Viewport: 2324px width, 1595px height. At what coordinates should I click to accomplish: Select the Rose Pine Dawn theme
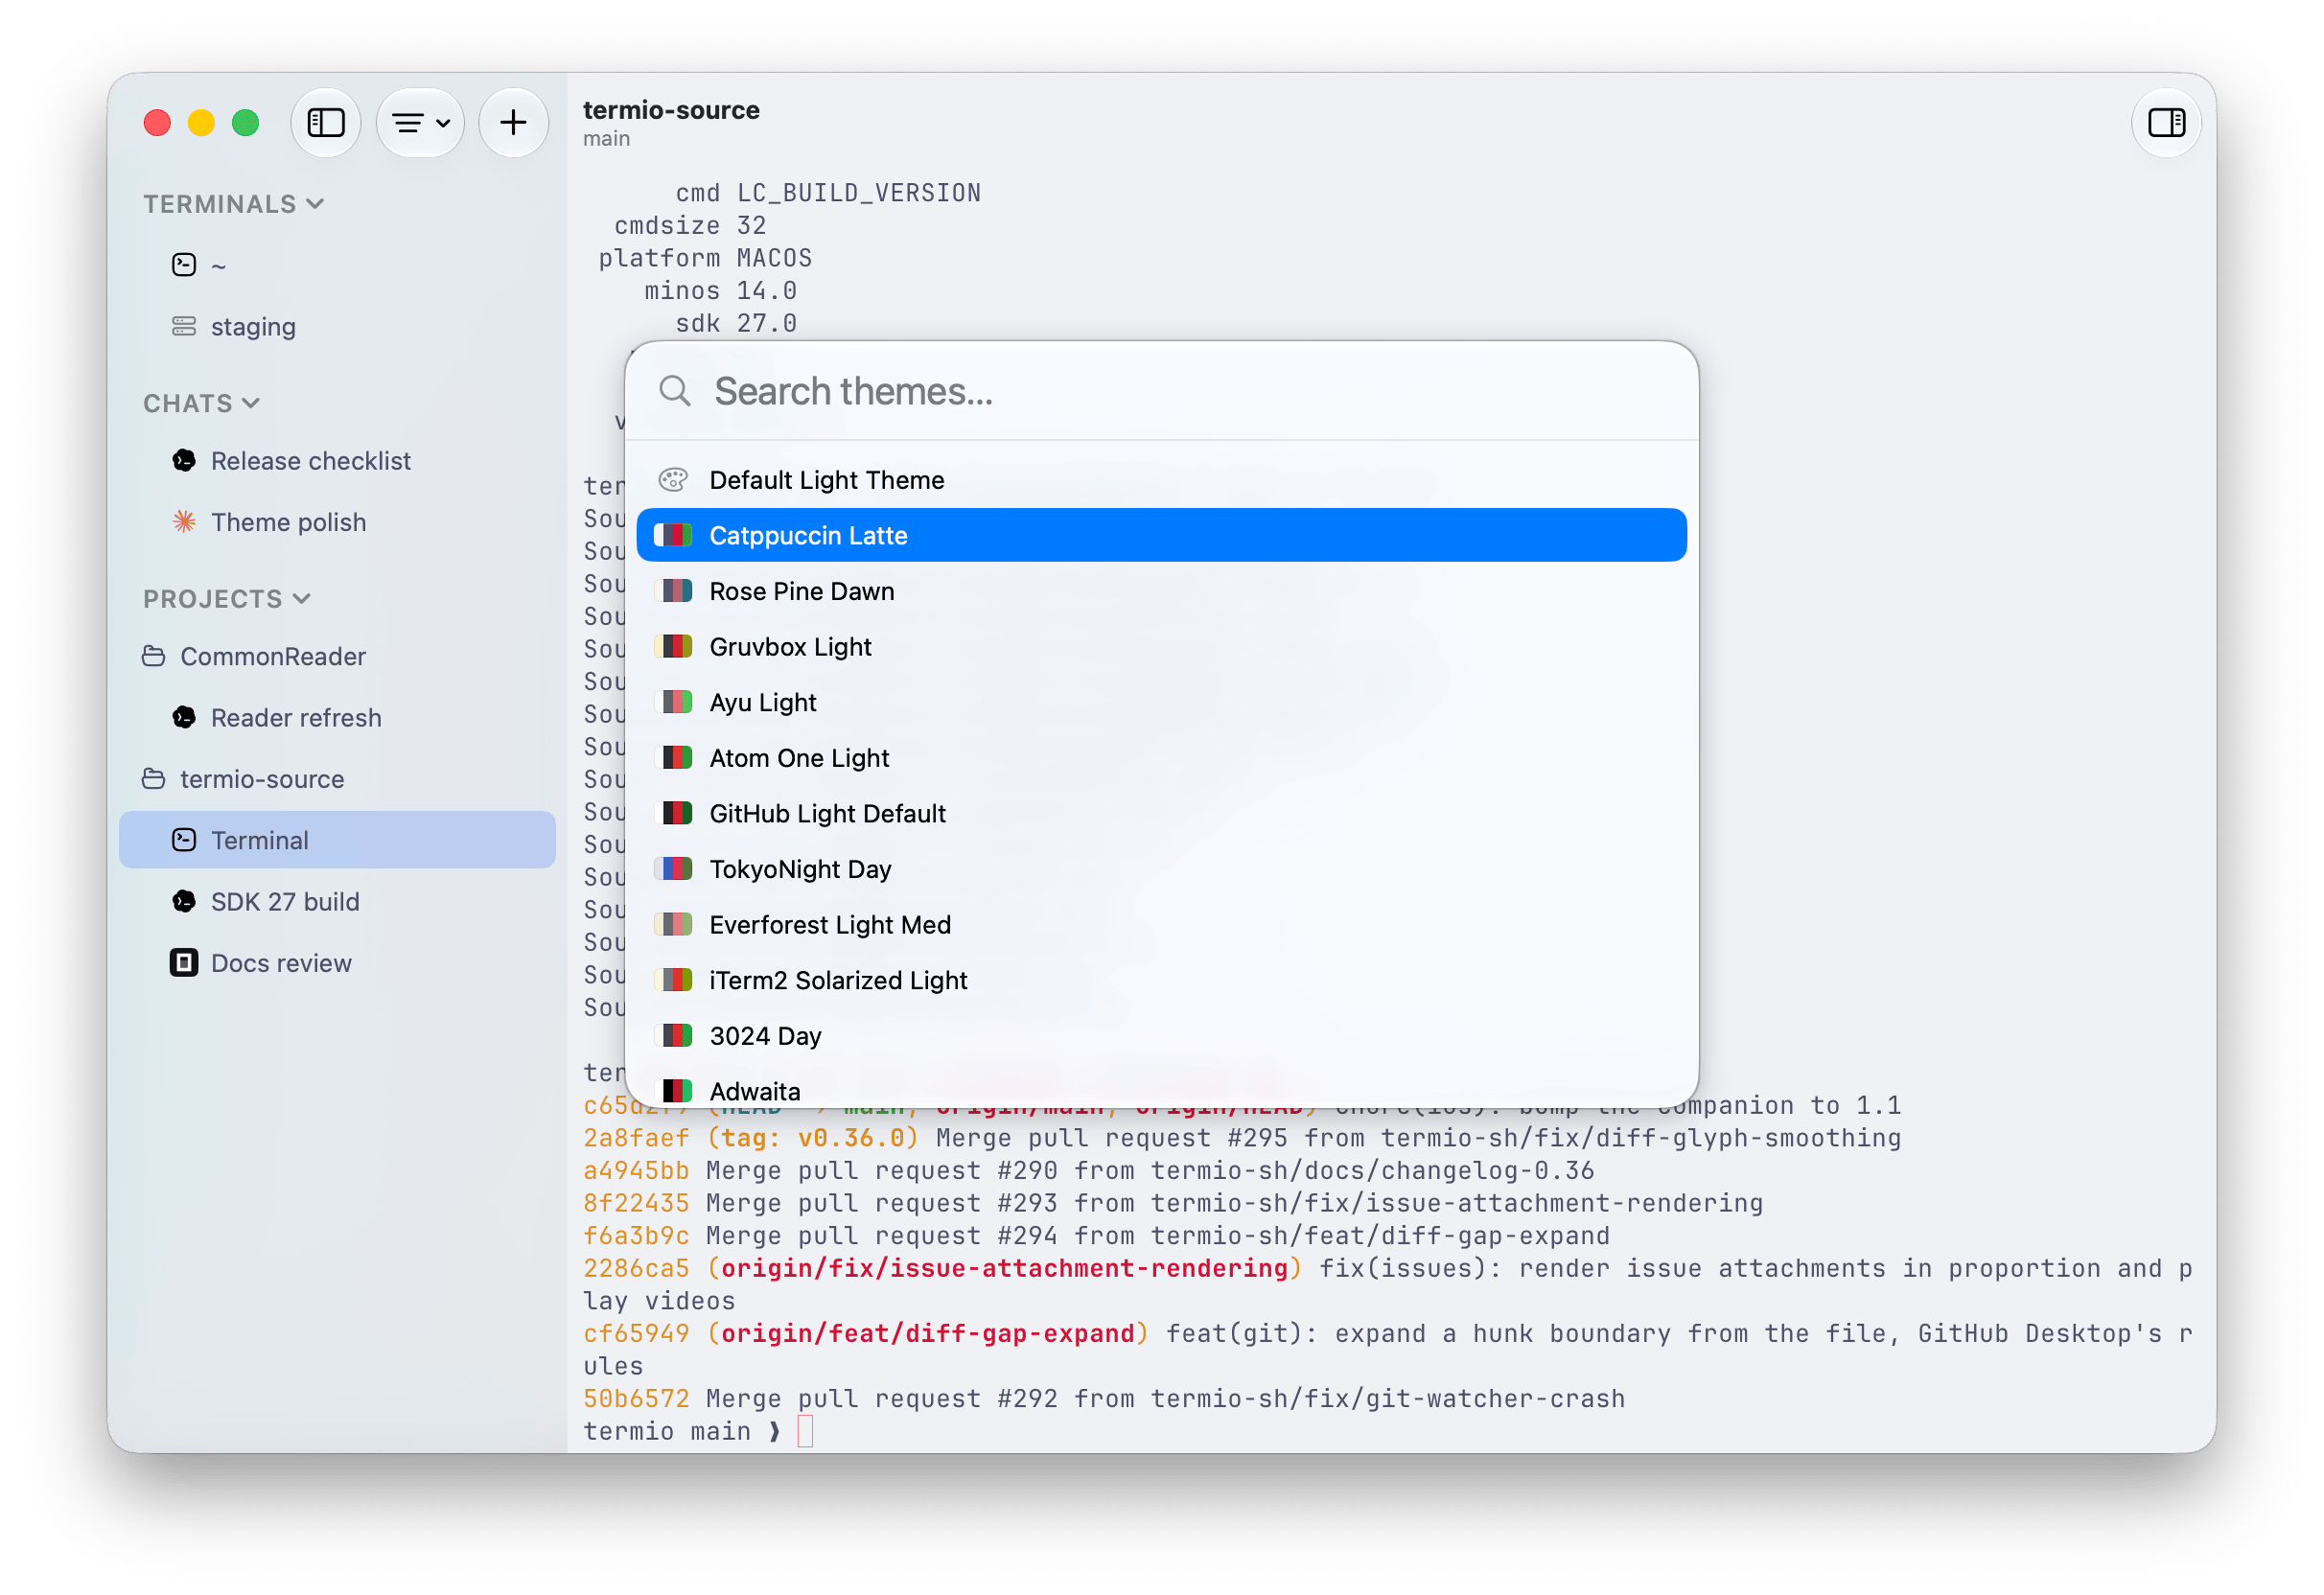(1161, 591)
